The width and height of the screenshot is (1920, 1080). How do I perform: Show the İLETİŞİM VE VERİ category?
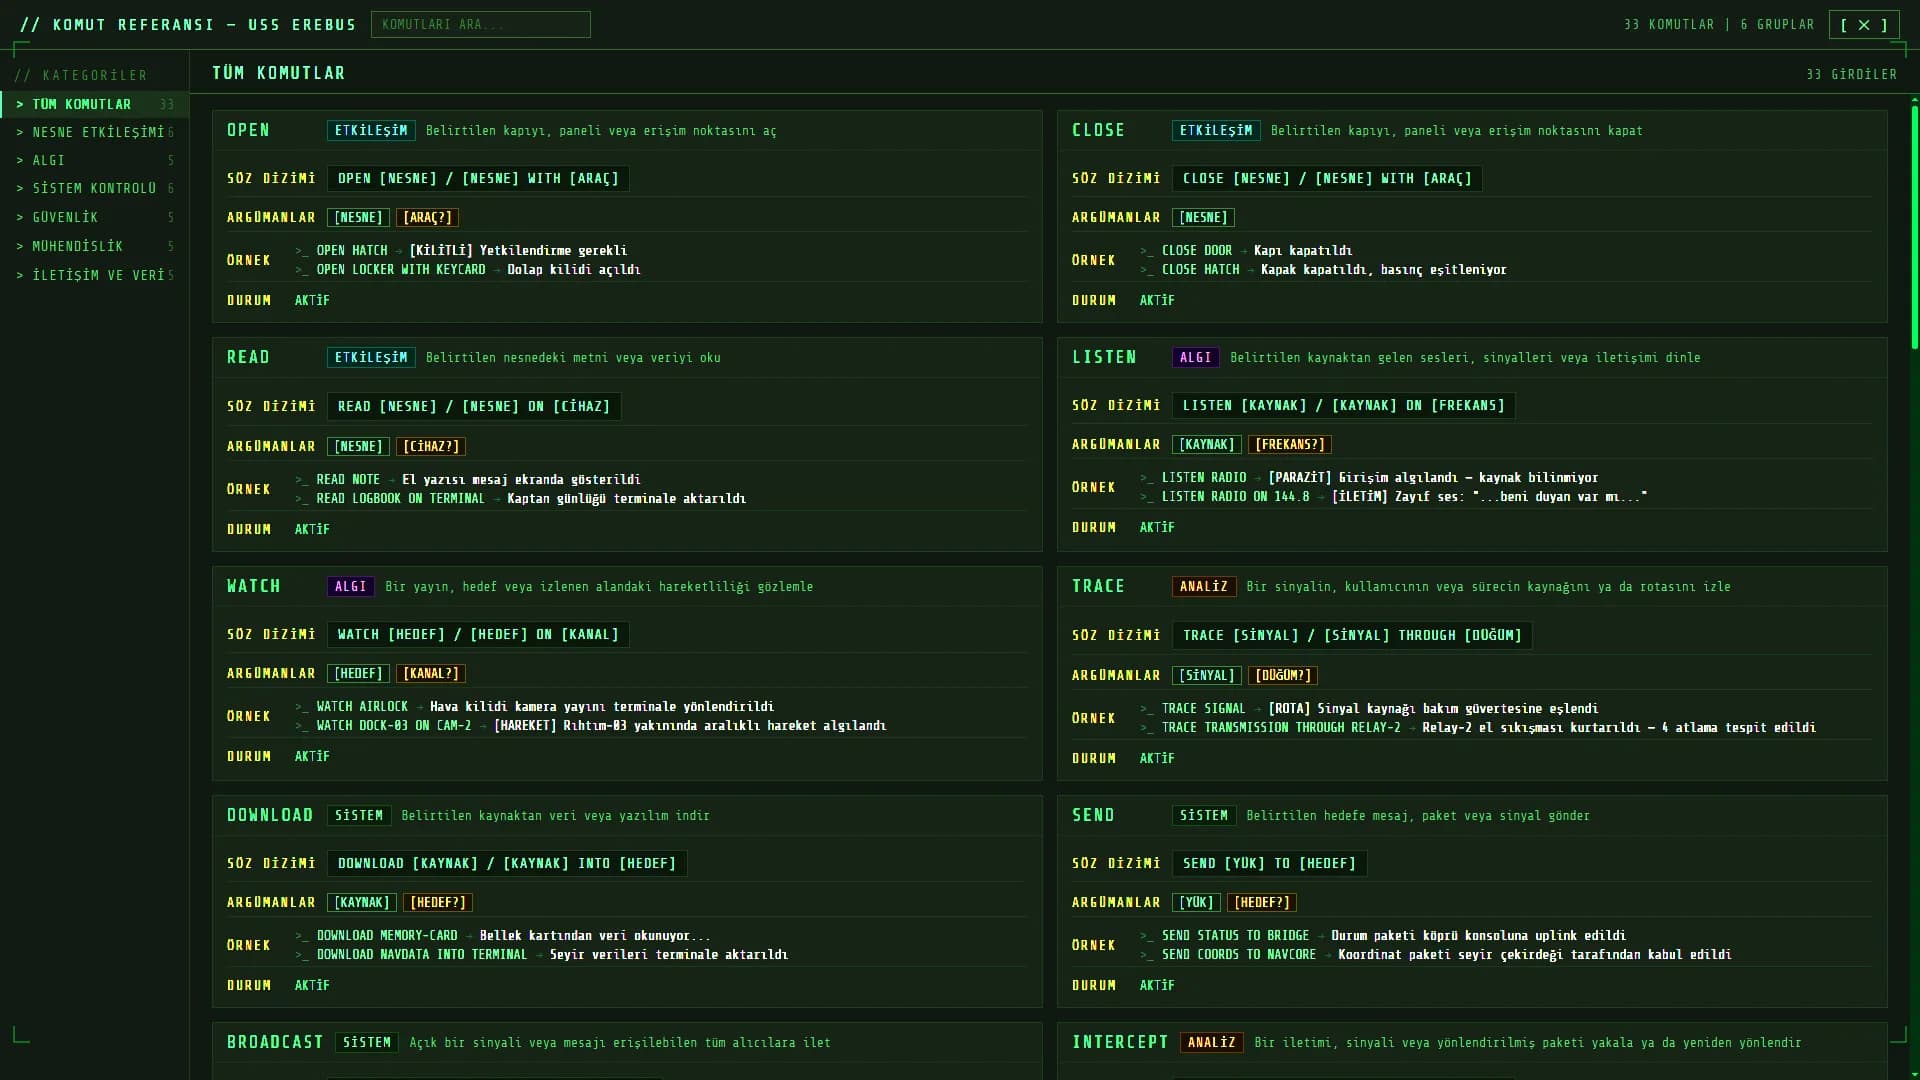pyautogui.click(x=94, y=275)
